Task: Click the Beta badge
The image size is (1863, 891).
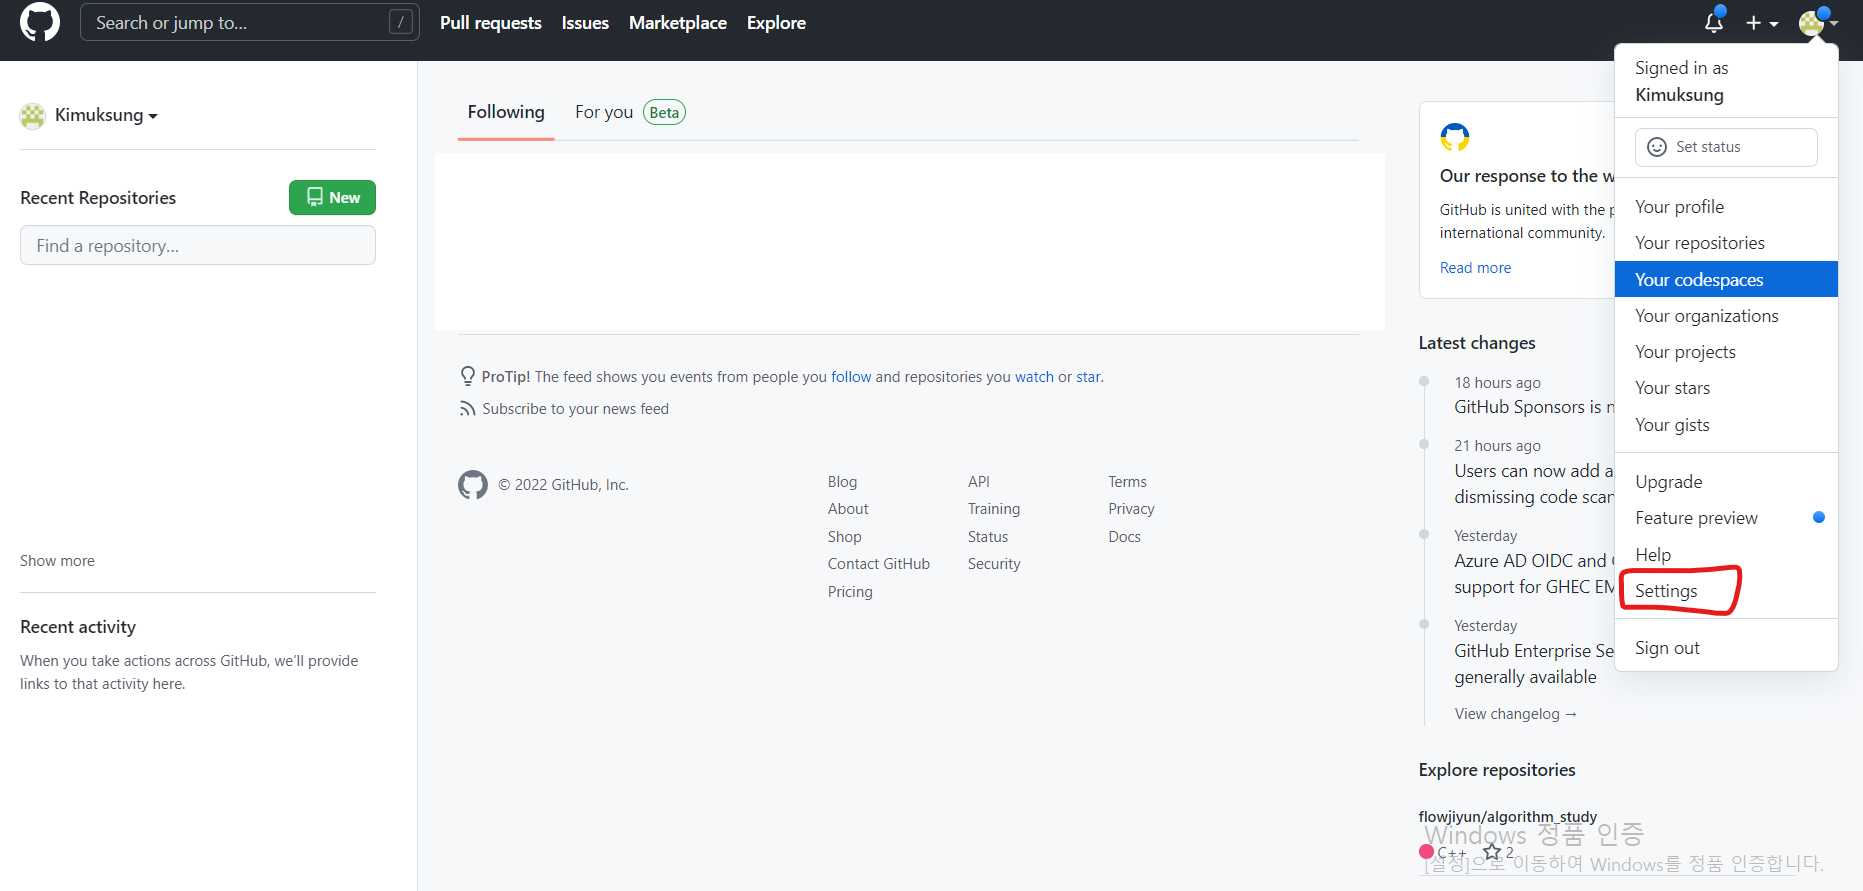Action: tap(664, 112)
